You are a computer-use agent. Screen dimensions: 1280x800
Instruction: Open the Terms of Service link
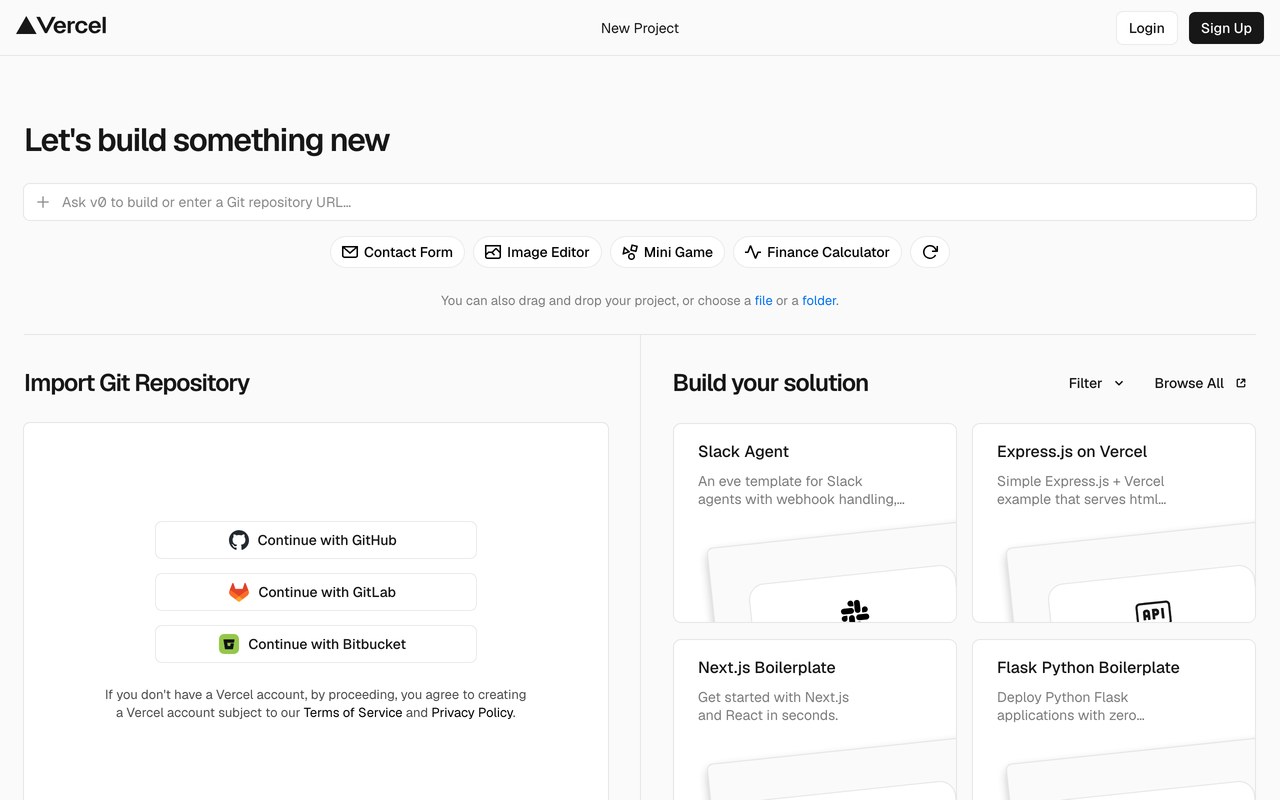(x=353, y=713)
